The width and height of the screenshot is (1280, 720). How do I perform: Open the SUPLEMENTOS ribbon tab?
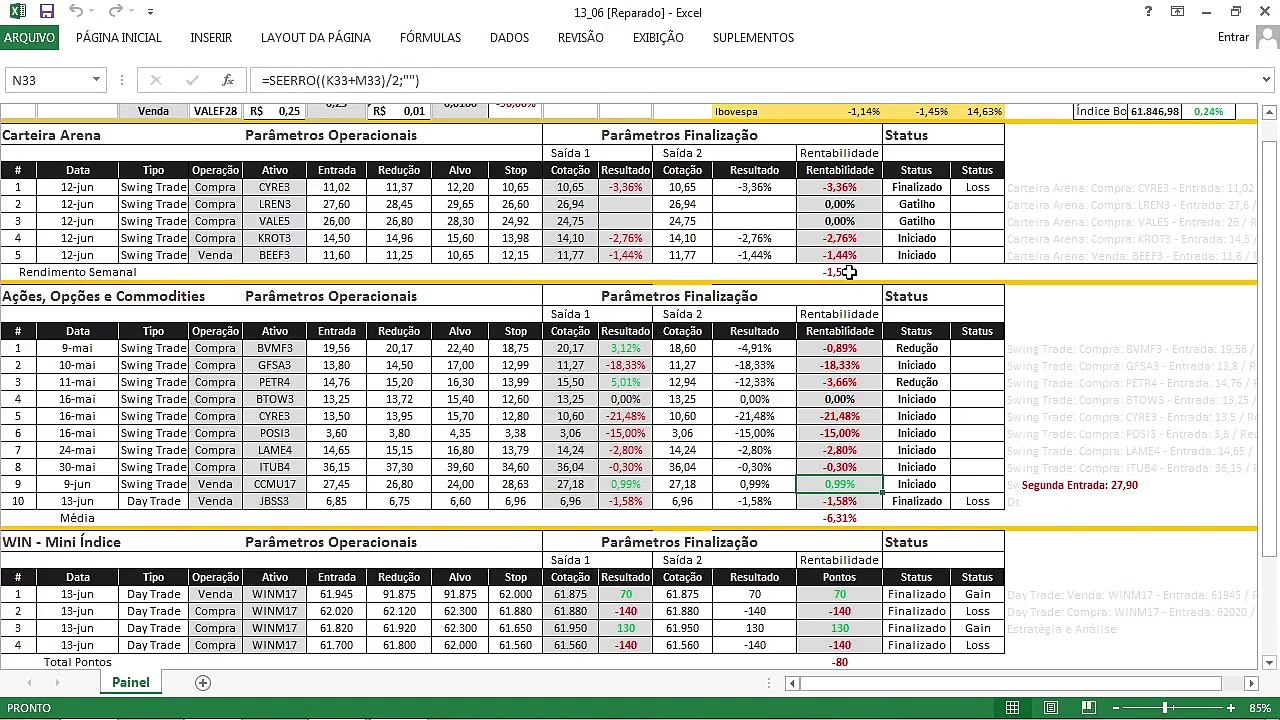tap(753, 37)
